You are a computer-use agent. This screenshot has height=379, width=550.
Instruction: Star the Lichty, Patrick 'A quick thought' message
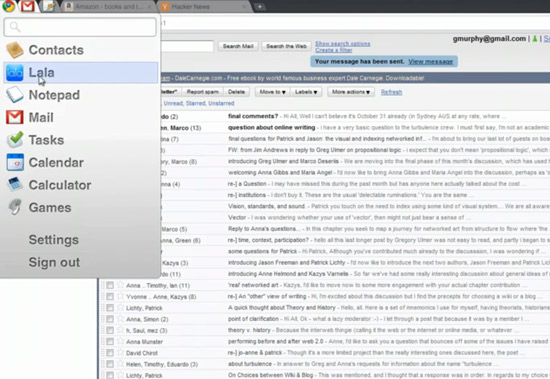(x=120, y=307)
